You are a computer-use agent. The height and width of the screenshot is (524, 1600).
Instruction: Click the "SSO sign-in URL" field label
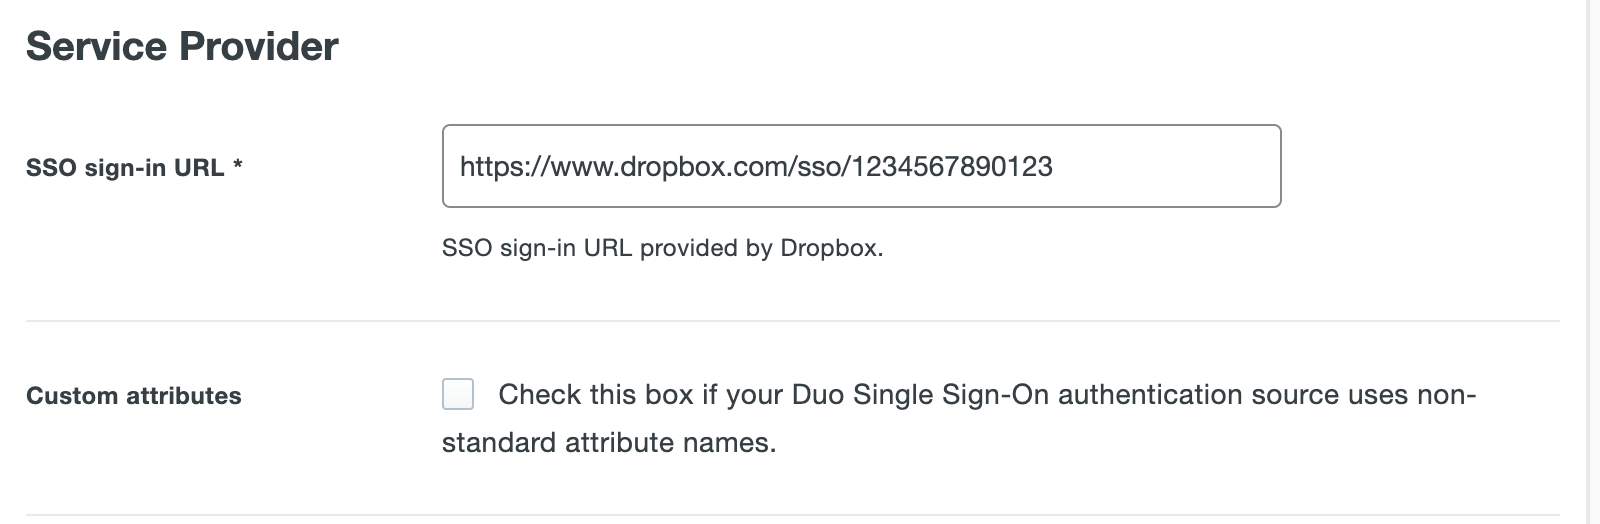[125, 168]
